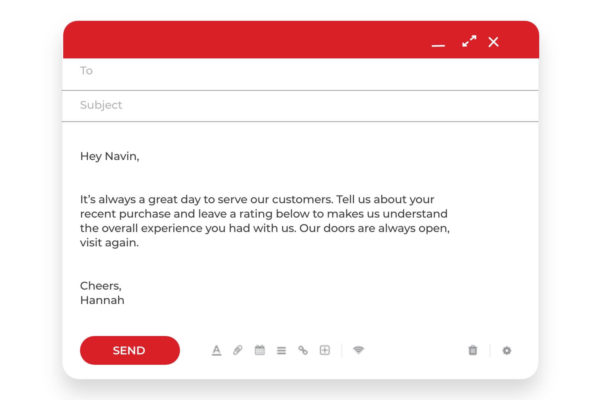Click the 'Cheers,' closing line

(x=101, y=286)
